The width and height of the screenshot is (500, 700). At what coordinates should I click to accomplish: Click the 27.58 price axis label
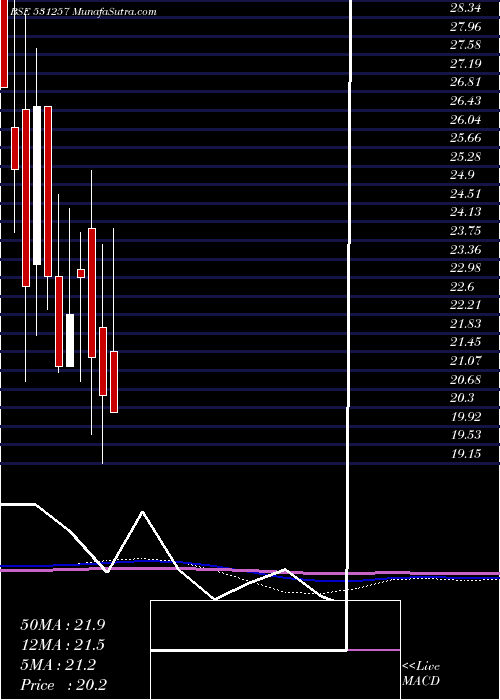point(465,45)
